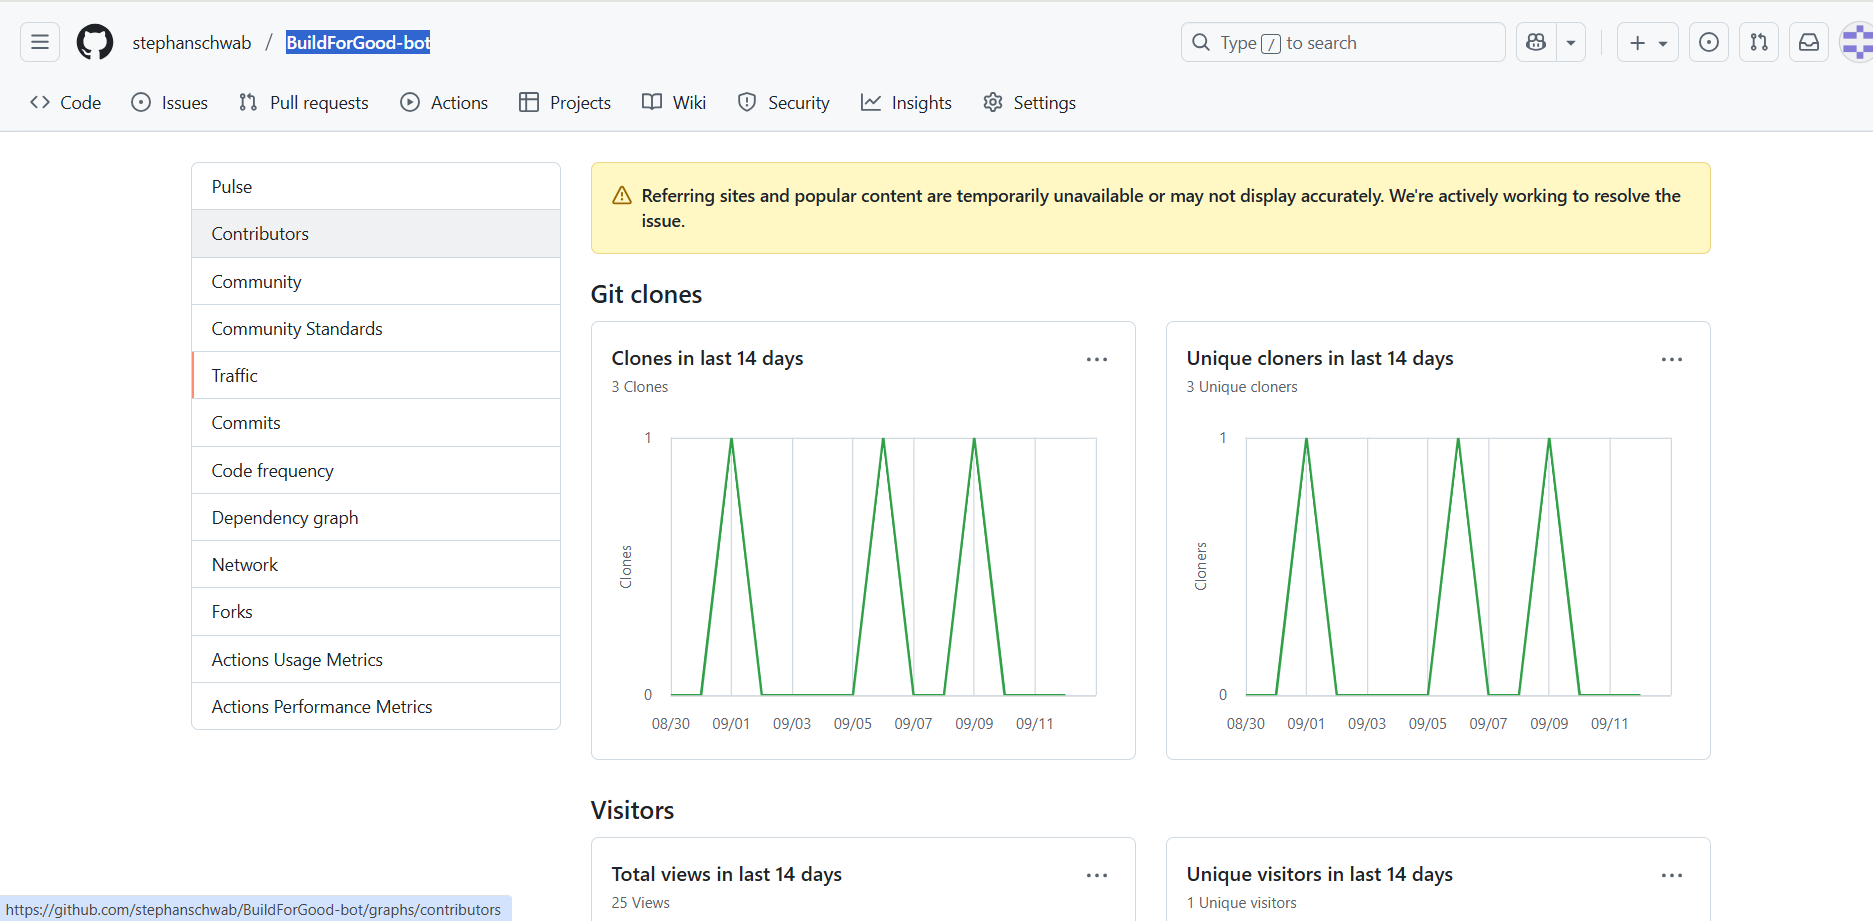Image resolution: width=1873 pixels, height=921 pixels.
Task: Open the Actions tab
Action: tap(444, 102)
